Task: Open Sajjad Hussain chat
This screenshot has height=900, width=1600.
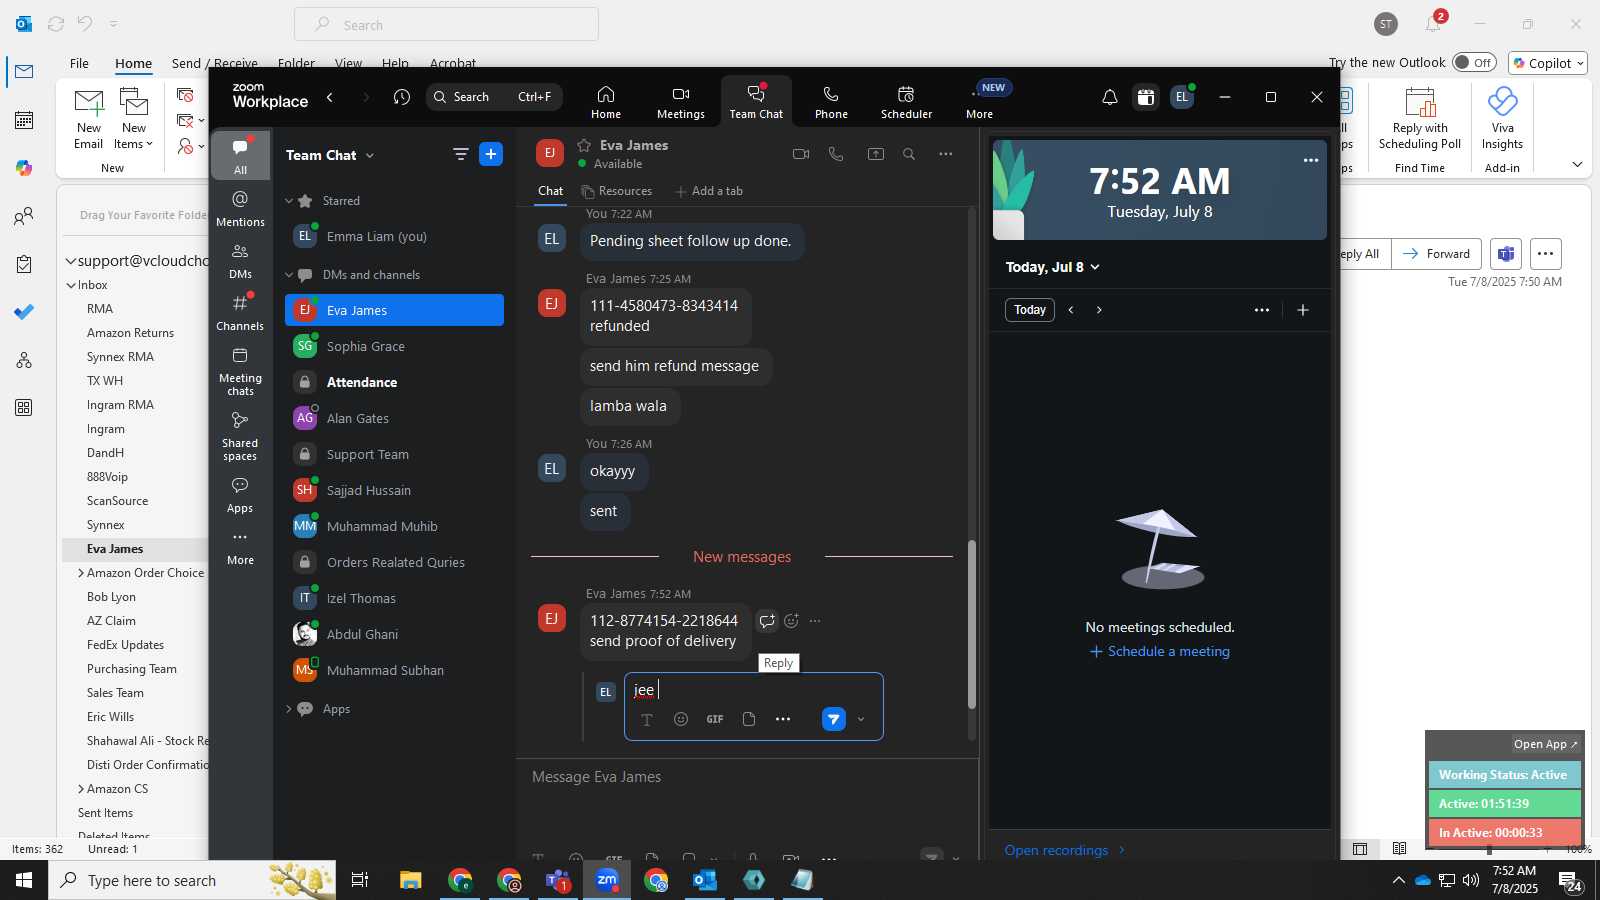Action: click(394, 490)
